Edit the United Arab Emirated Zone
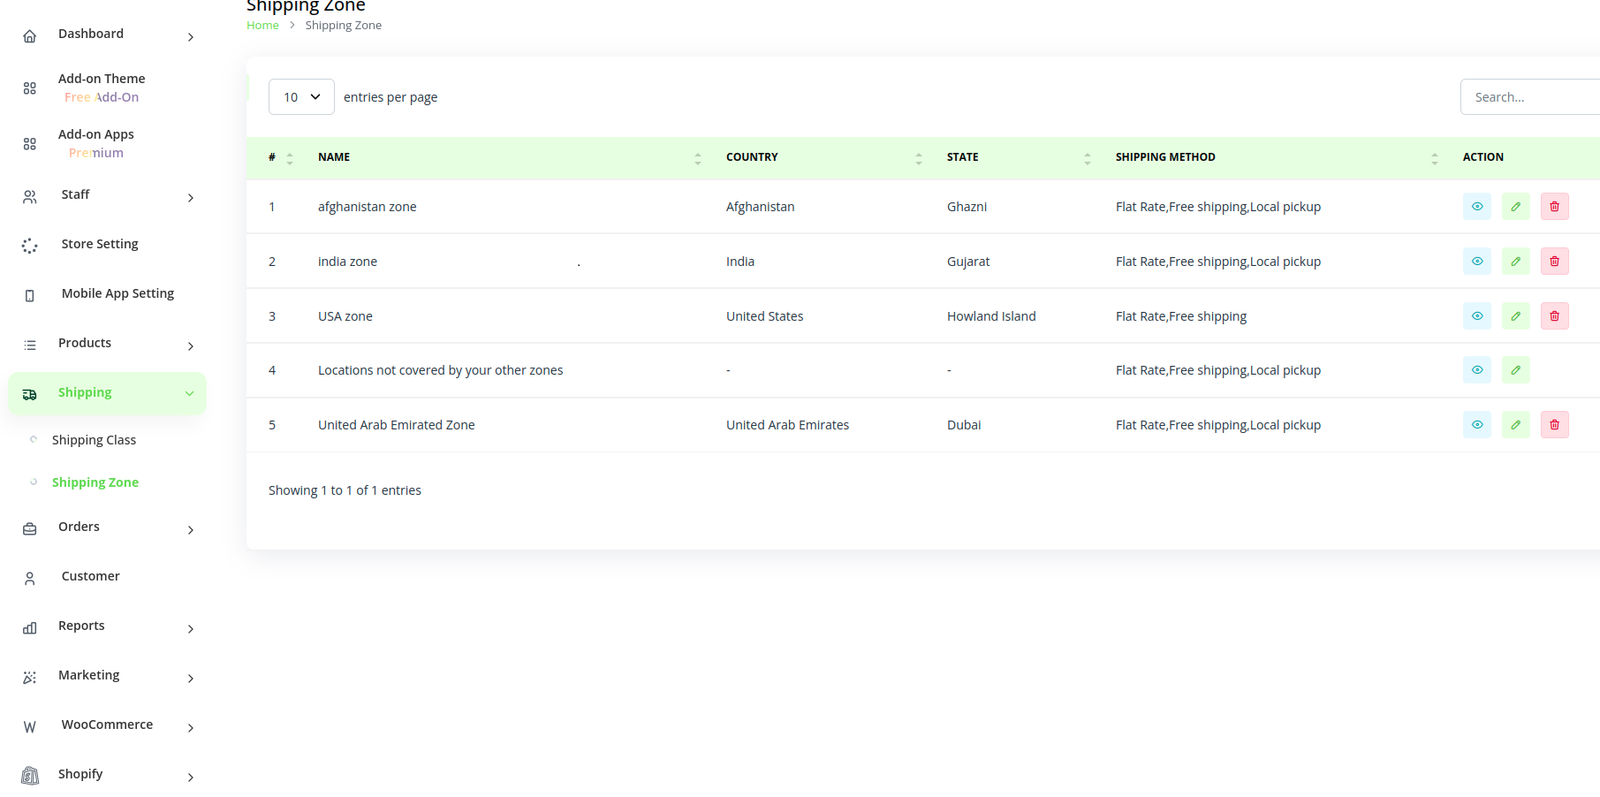This screenshot has width=1600, height=797. pyautogui.click(x=1515, y=425)
